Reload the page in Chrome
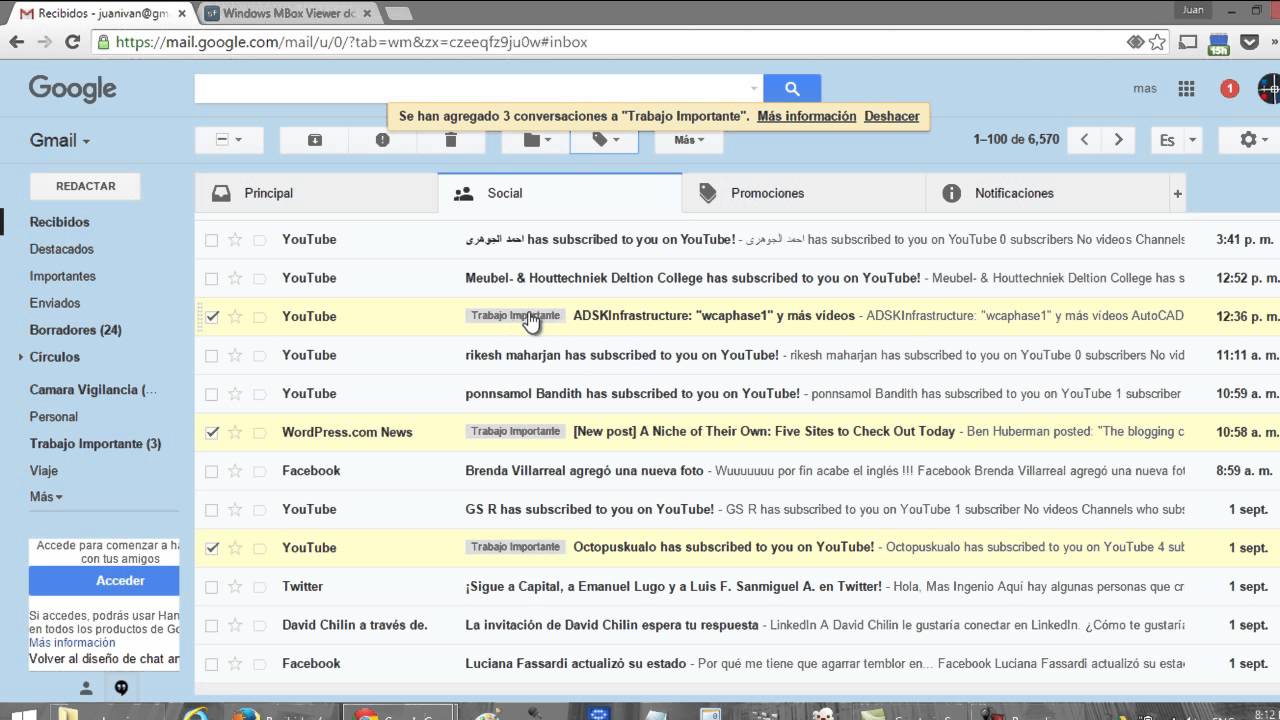This screenshot has height=720, width=1280. (x=72, y=42)
